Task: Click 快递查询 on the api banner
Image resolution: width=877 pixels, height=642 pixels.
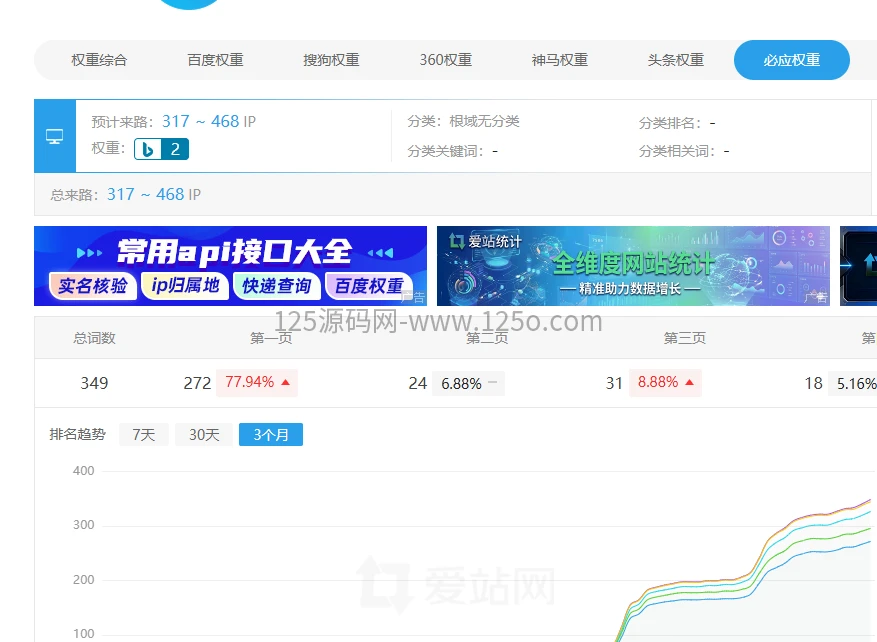Action: (x=277, y=286)
